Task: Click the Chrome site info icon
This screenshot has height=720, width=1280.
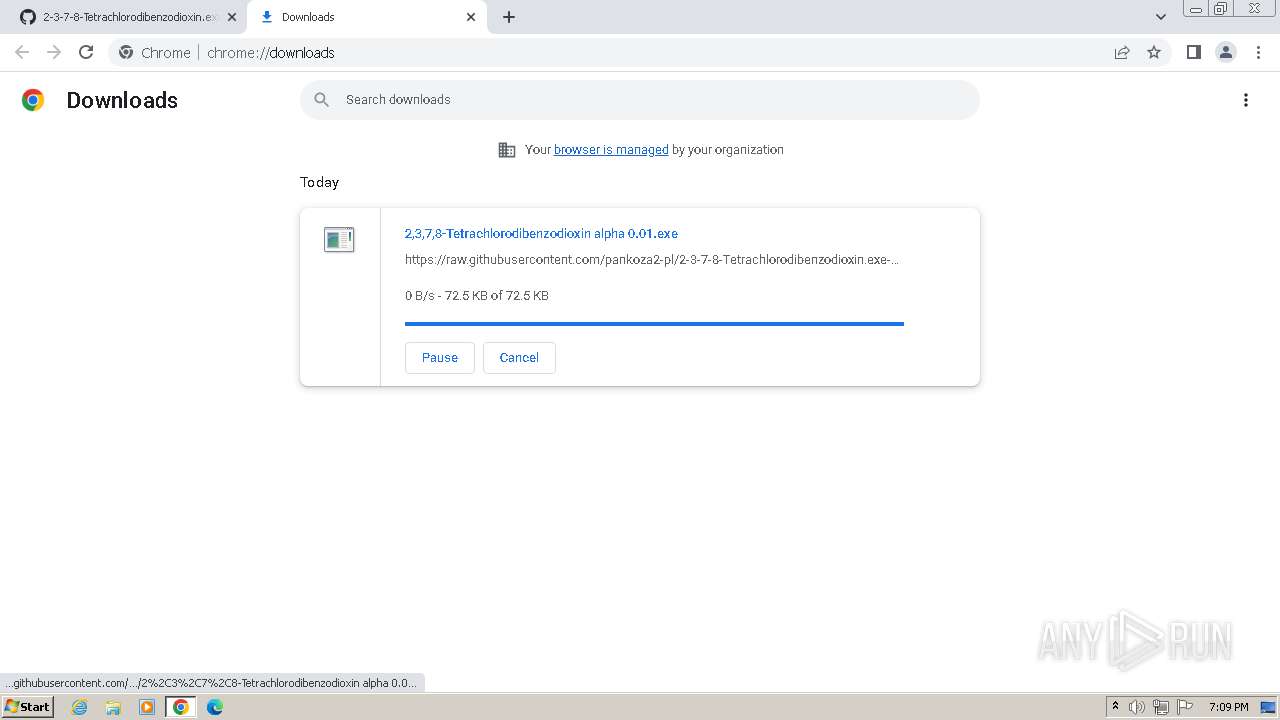Action: 126,52
